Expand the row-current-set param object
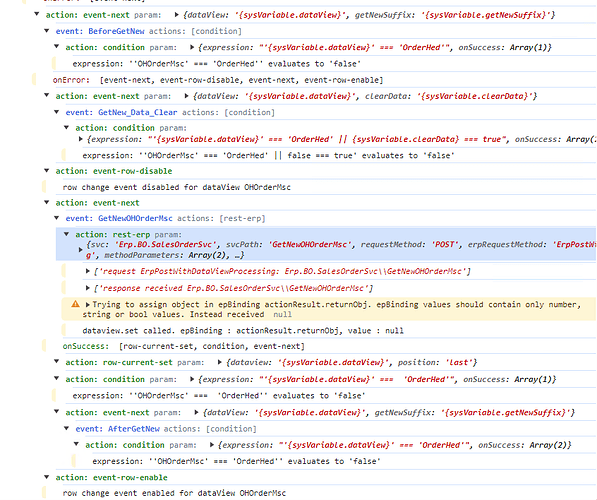This screenshot has height=500, width=597. [220, 362]
